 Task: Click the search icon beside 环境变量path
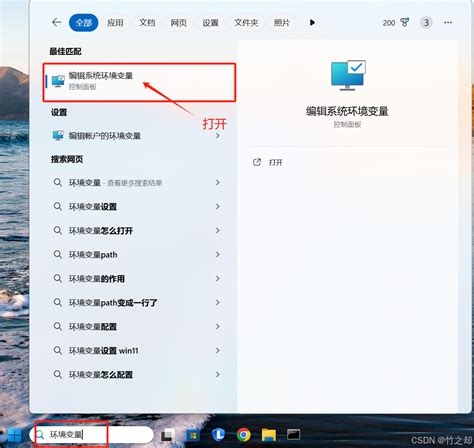pos(58,255)
